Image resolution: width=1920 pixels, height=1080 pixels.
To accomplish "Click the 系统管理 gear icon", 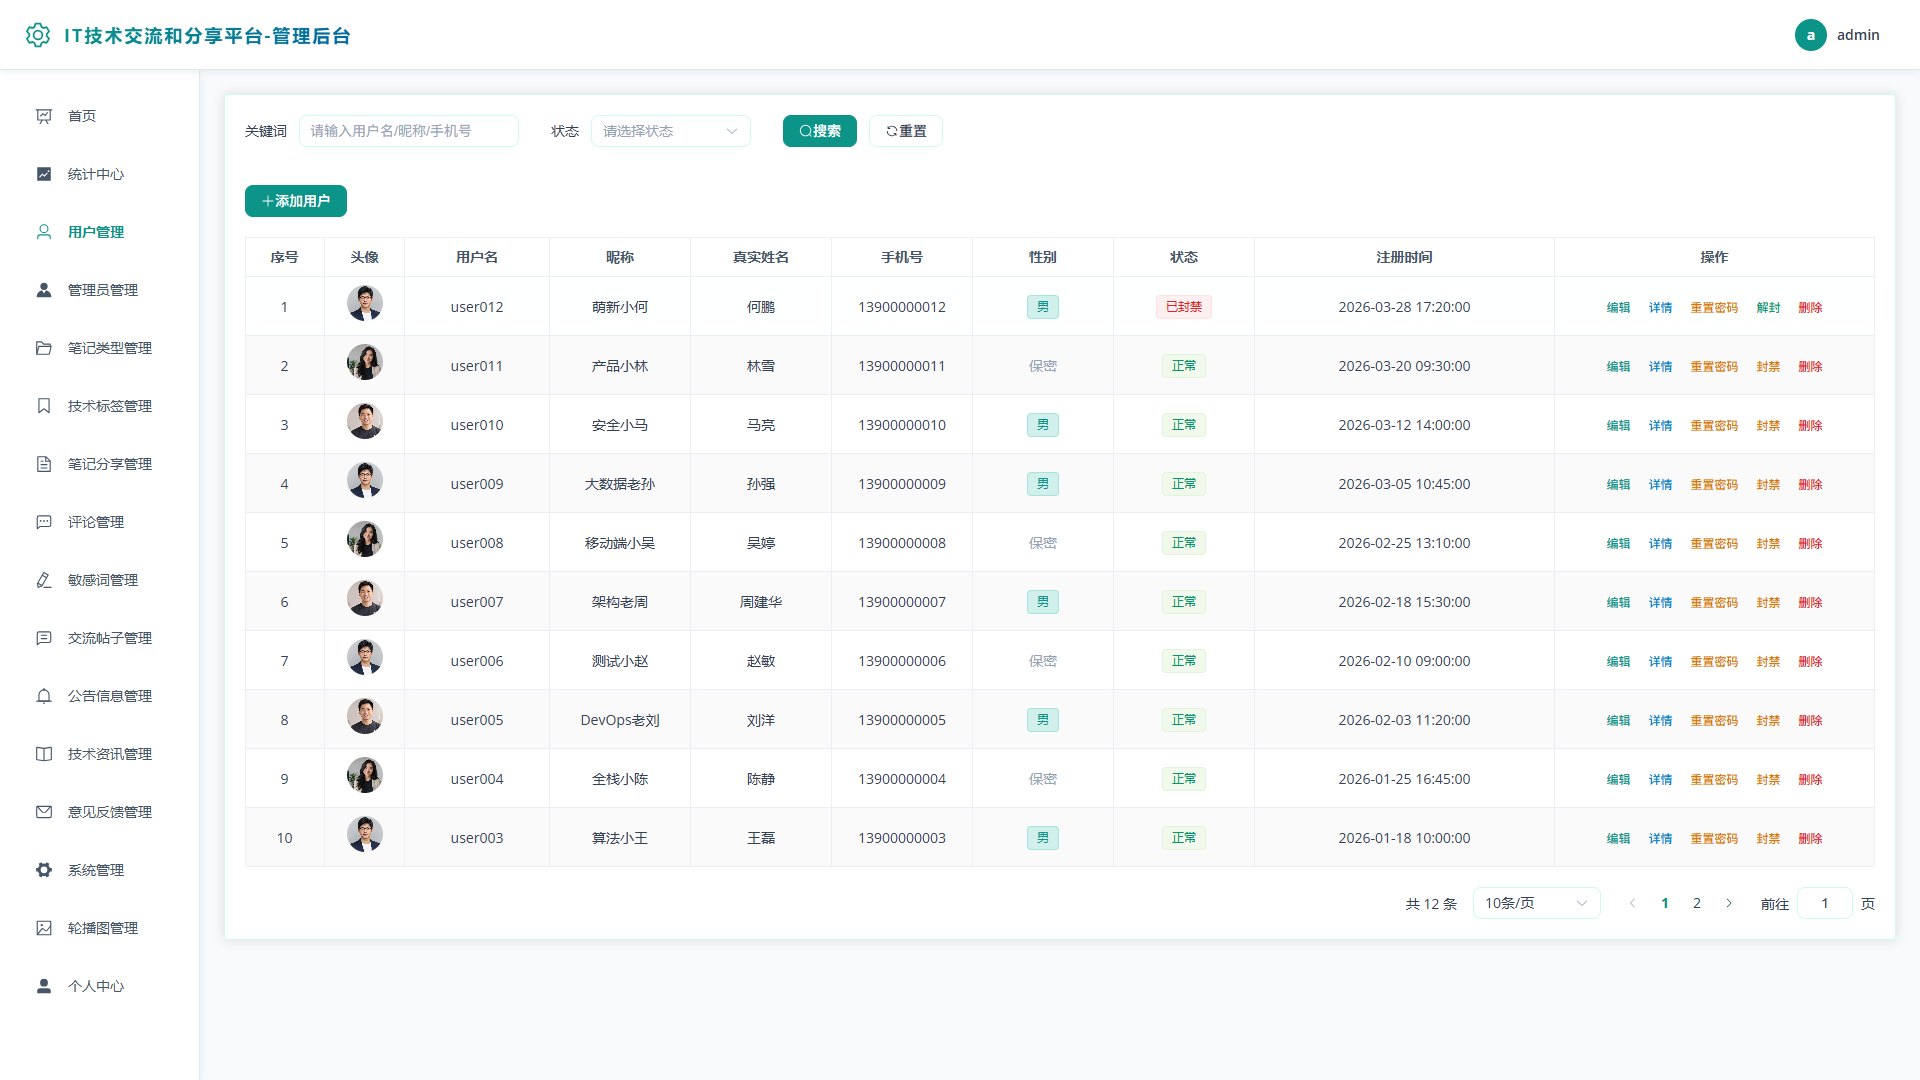I will coord(44,870).
